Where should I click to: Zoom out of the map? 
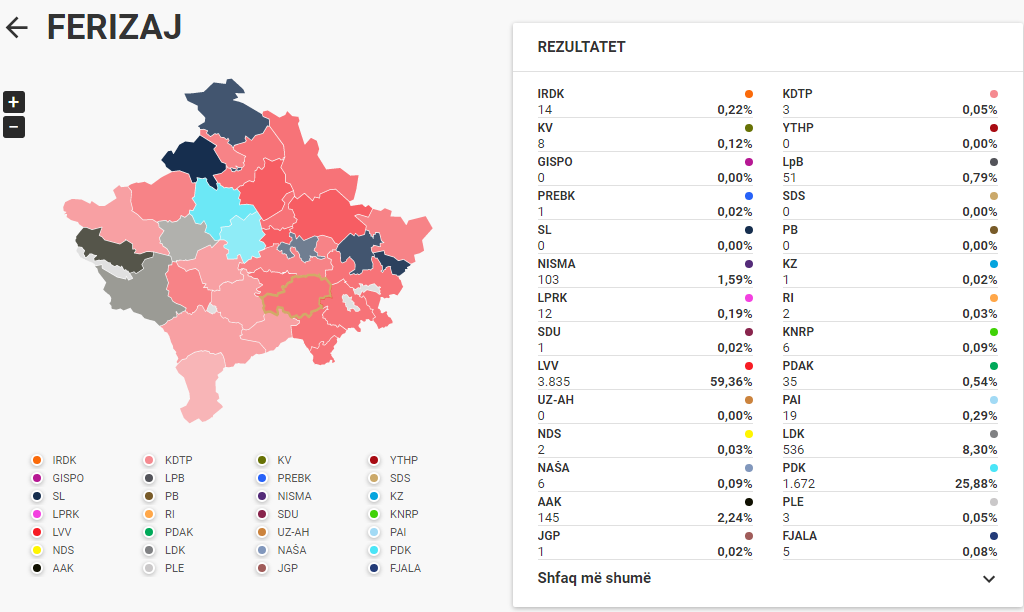click(x=14, y=127)
